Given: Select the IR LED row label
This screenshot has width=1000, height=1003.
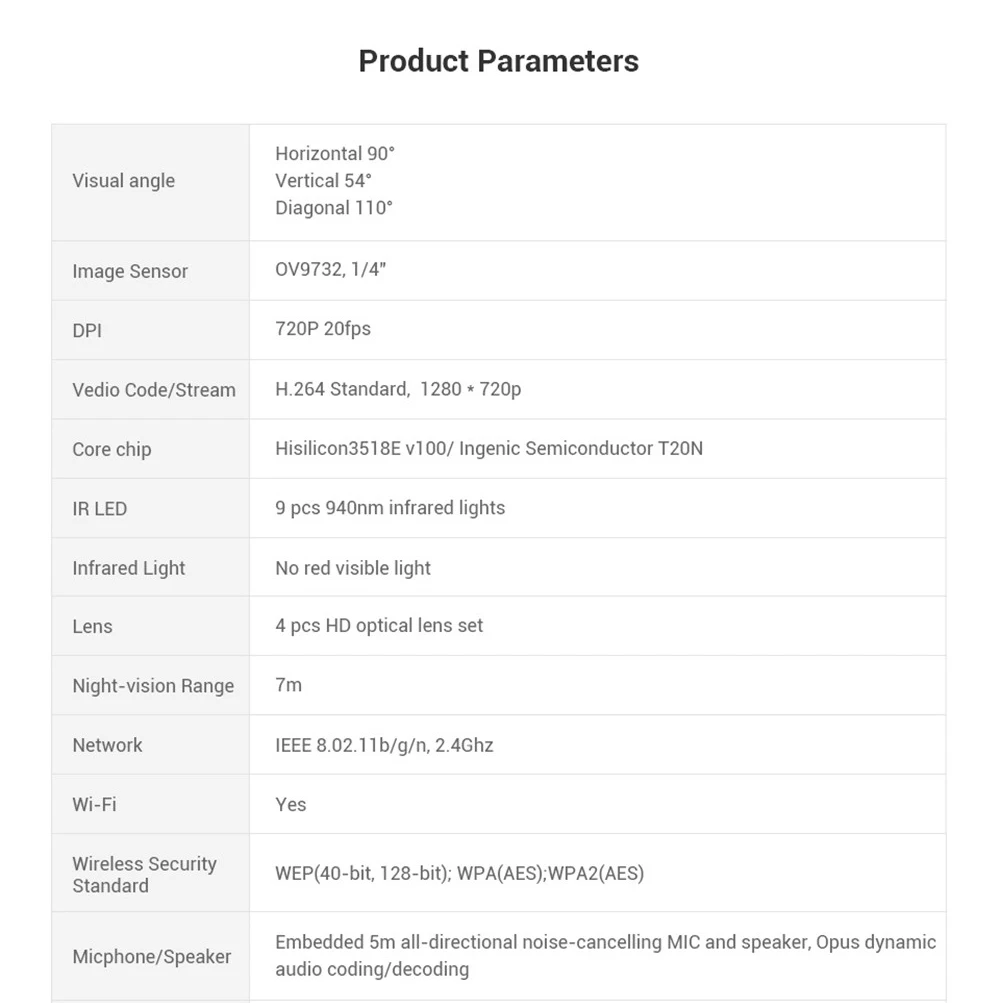Looking at the screenshot, I should (100, 509).
